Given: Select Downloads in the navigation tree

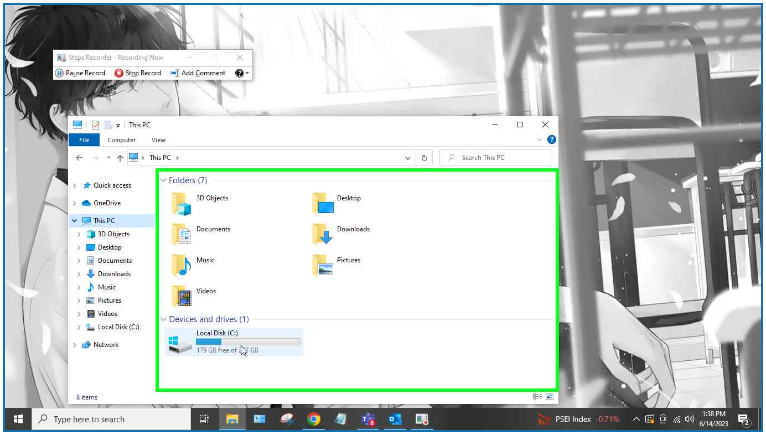Looking at the screenshot, I should point(108,274).
